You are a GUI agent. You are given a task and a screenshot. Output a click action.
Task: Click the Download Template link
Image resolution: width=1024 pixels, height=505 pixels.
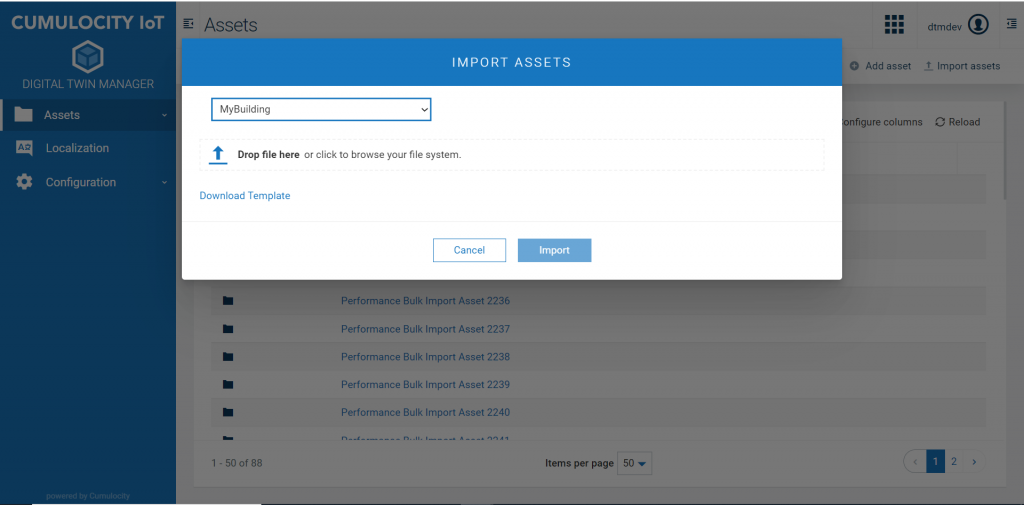point(245,196)
